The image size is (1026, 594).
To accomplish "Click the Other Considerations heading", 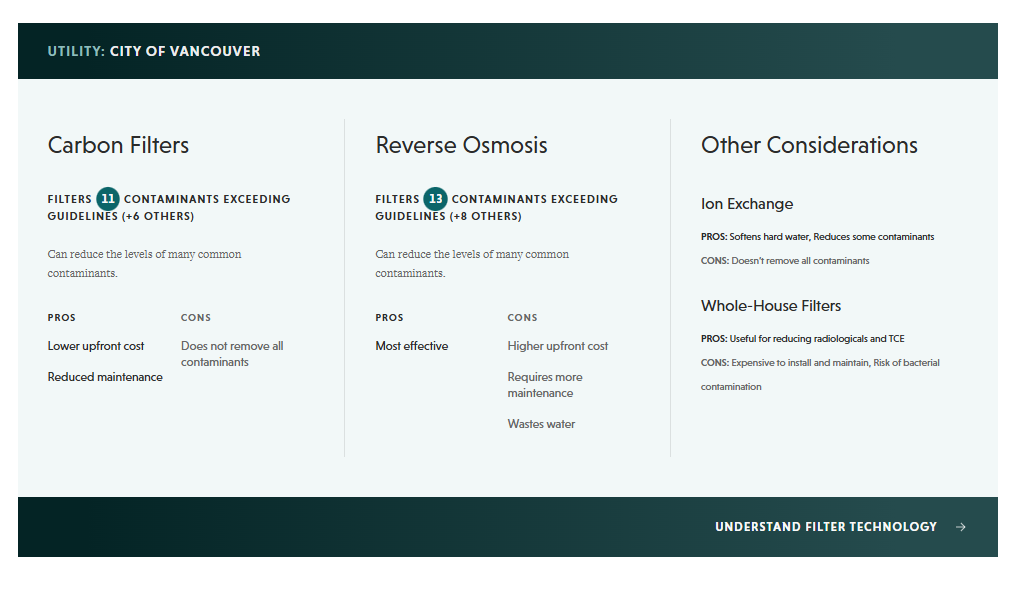I will coord(809,145).
